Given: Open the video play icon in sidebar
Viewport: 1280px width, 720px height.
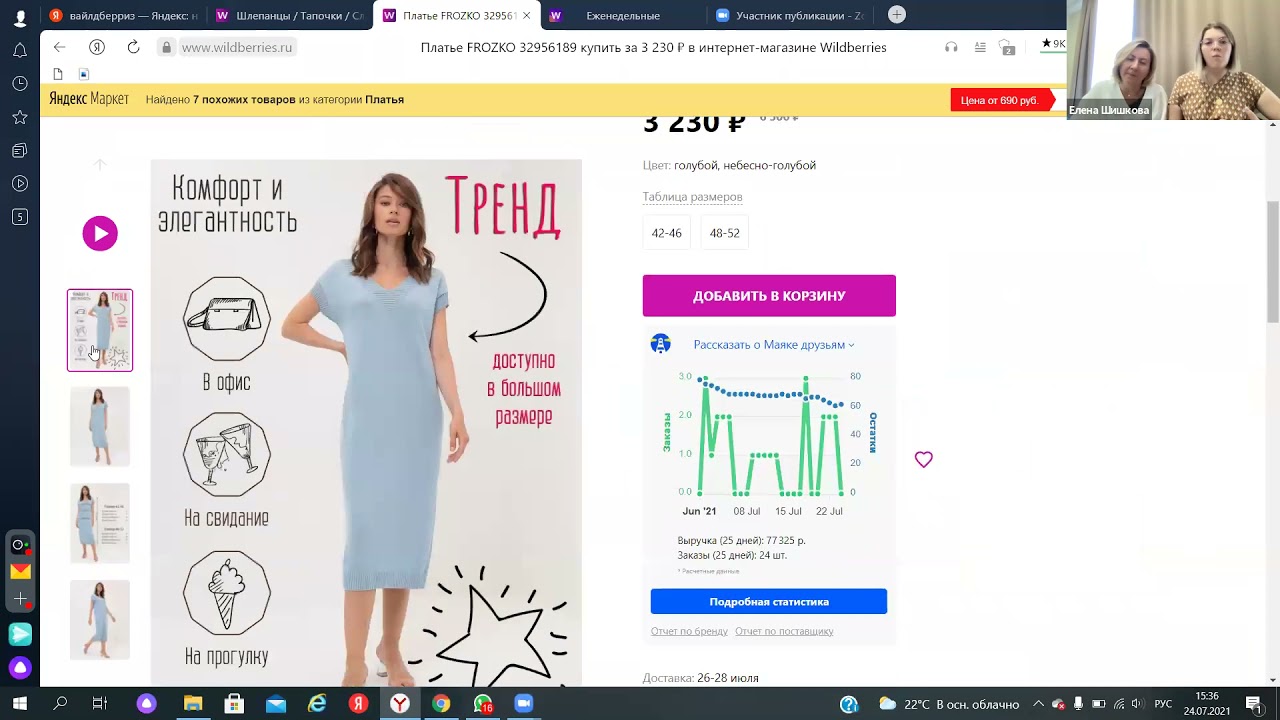Looking at the screenshot, I should [20, 183].
